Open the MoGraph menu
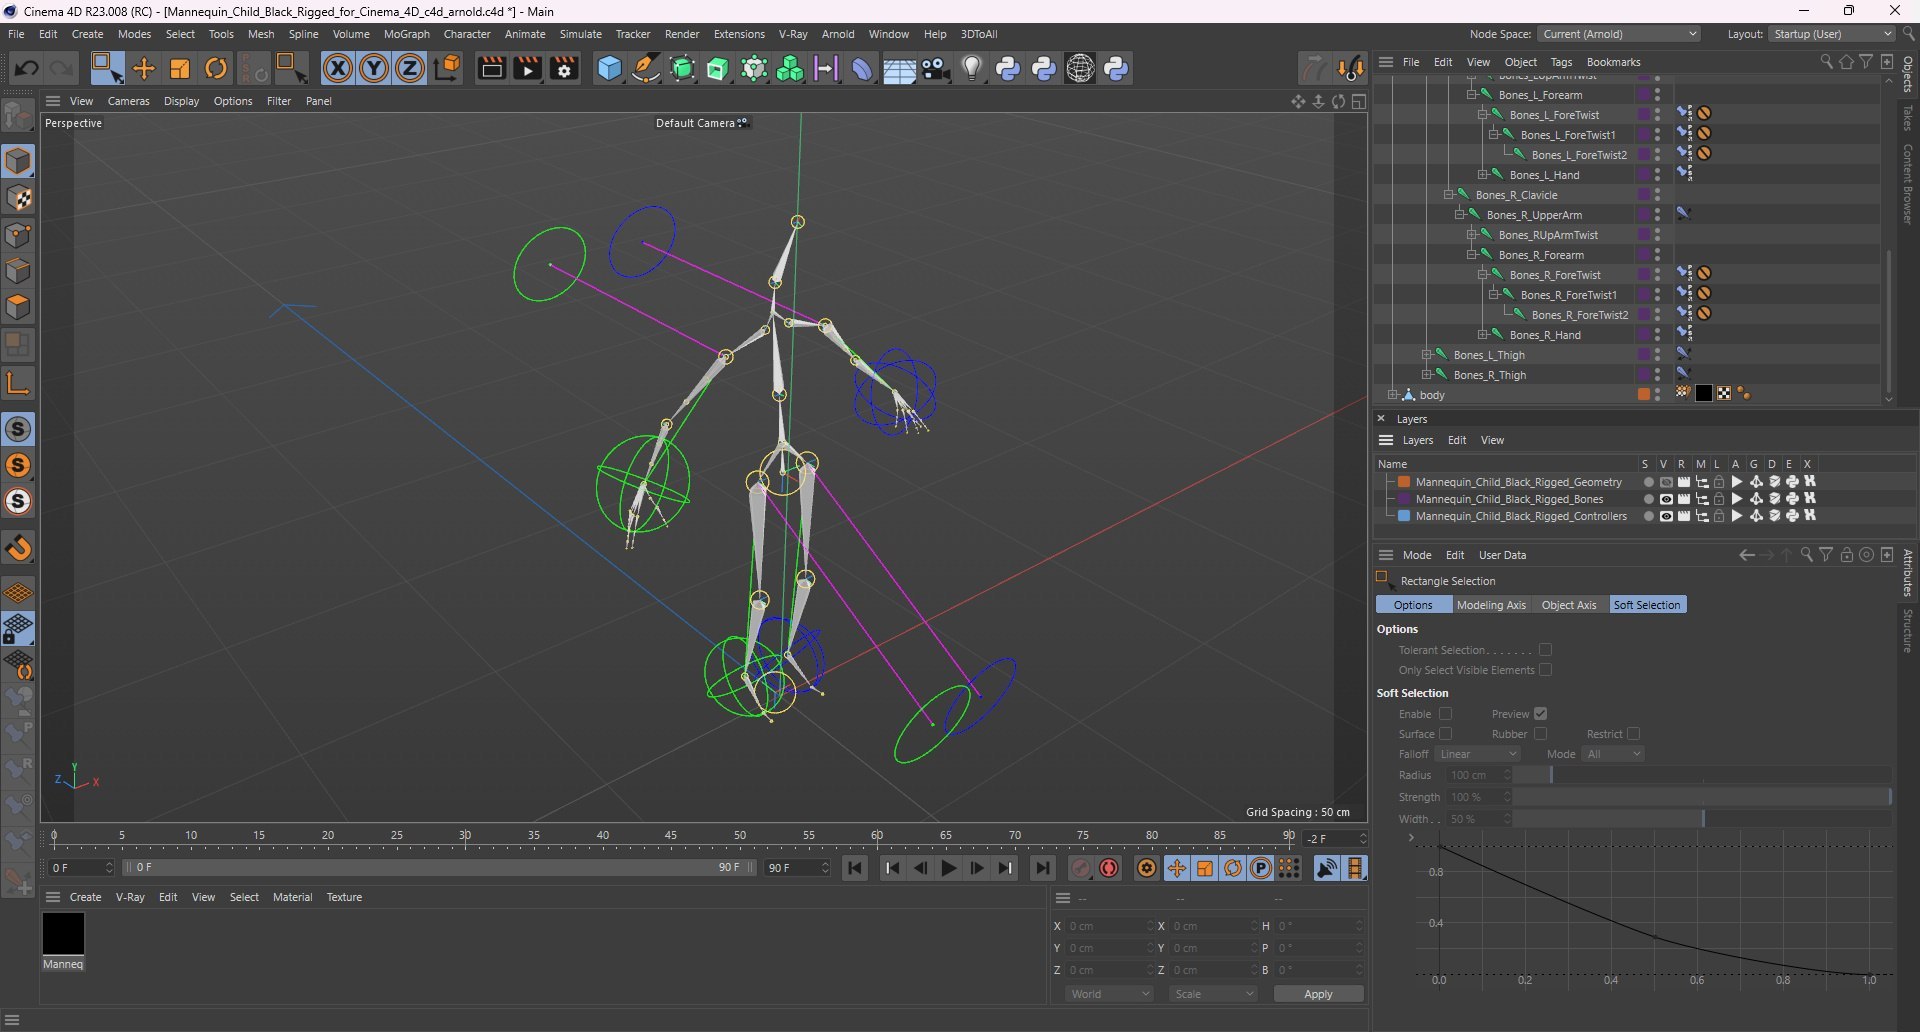This screenshot has height=1032, width=1920. (x=406, y=34)
